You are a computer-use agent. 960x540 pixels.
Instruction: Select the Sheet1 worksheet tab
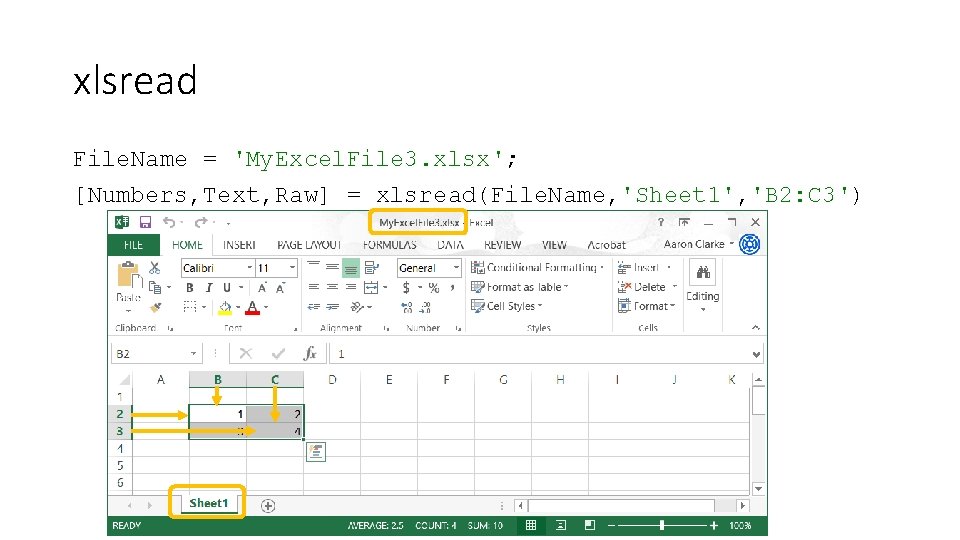(x=208, y=503)
